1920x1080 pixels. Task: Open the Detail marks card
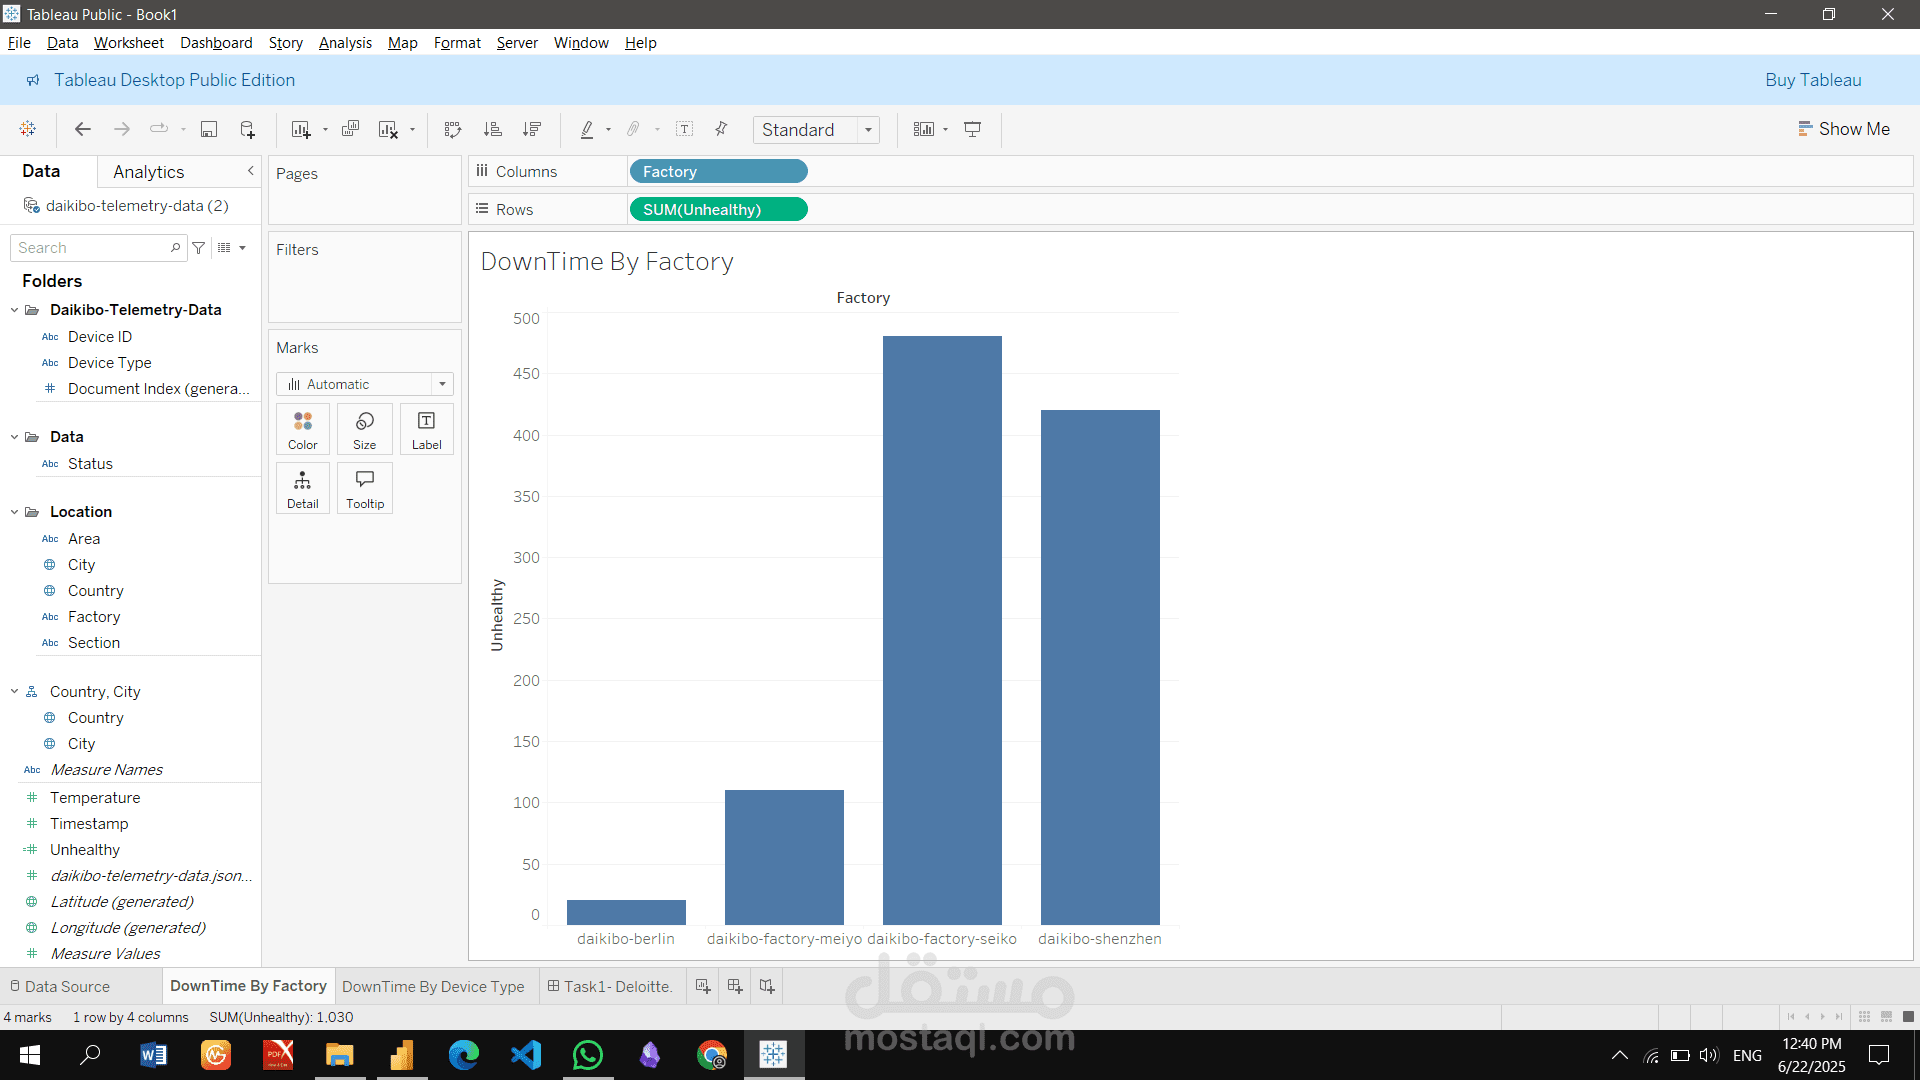click(303, 488)
